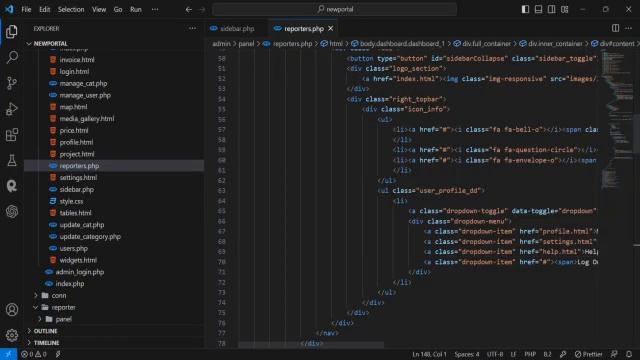Open the ChatGPT extension icon in activity bar
This screenshot has width=640, height=360.
[12, 211]
